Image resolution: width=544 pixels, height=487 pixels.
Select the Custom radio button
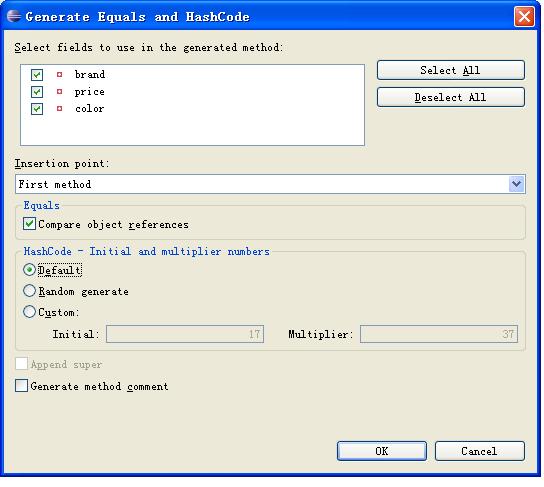click(29, 312)
